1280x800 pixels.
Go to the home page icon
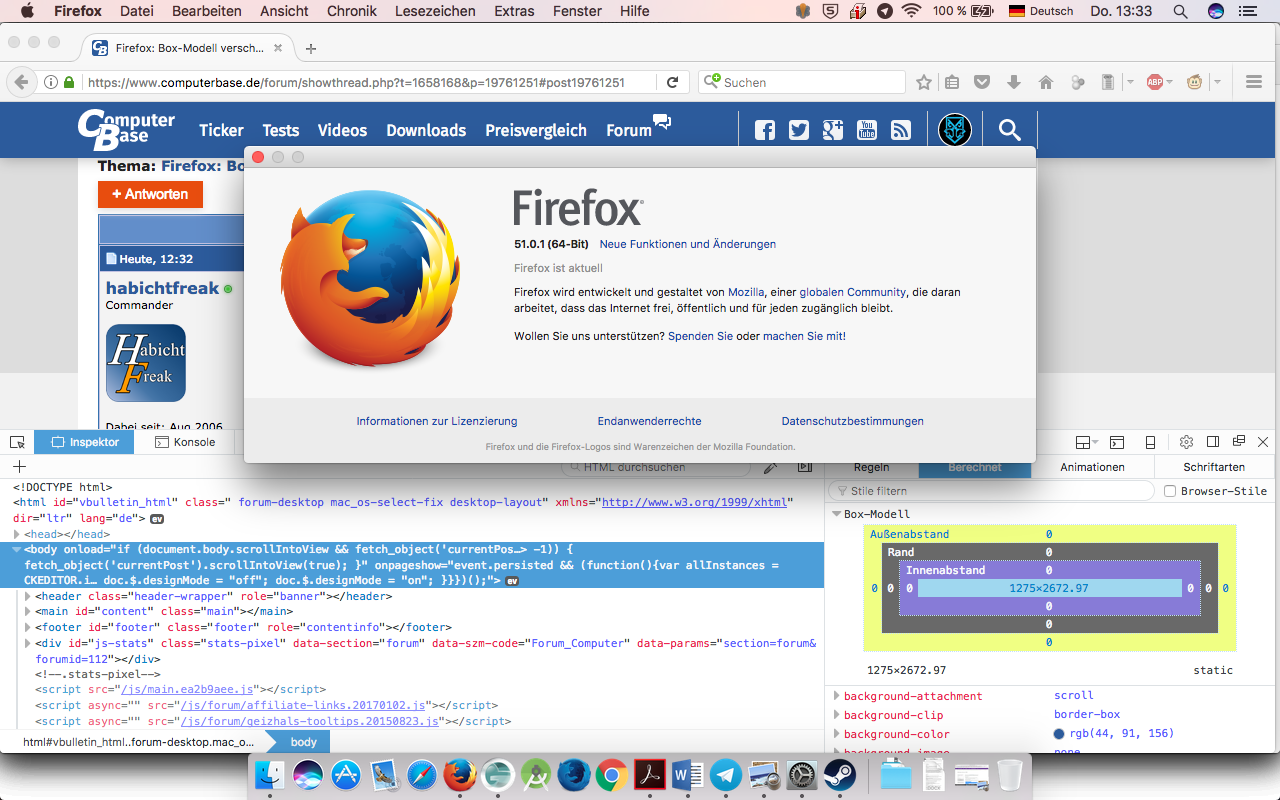[1046, 82]
